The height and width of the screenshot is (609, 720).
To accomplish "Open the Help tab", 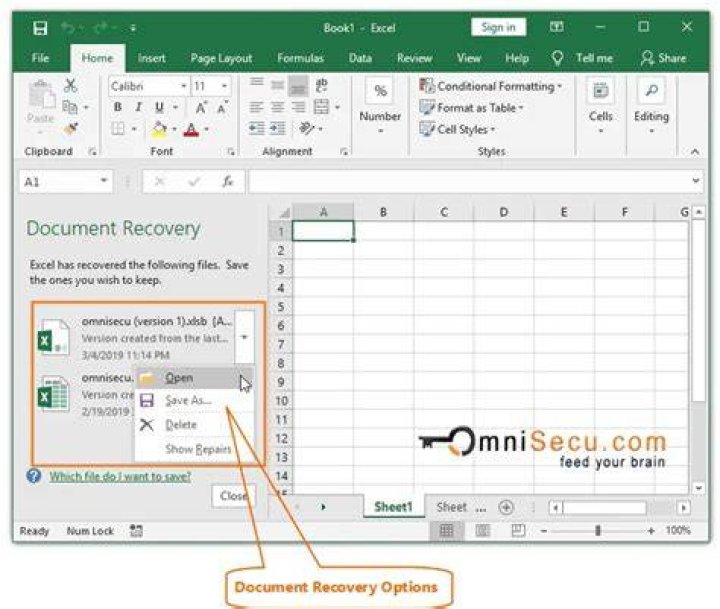I will [517, 58].
